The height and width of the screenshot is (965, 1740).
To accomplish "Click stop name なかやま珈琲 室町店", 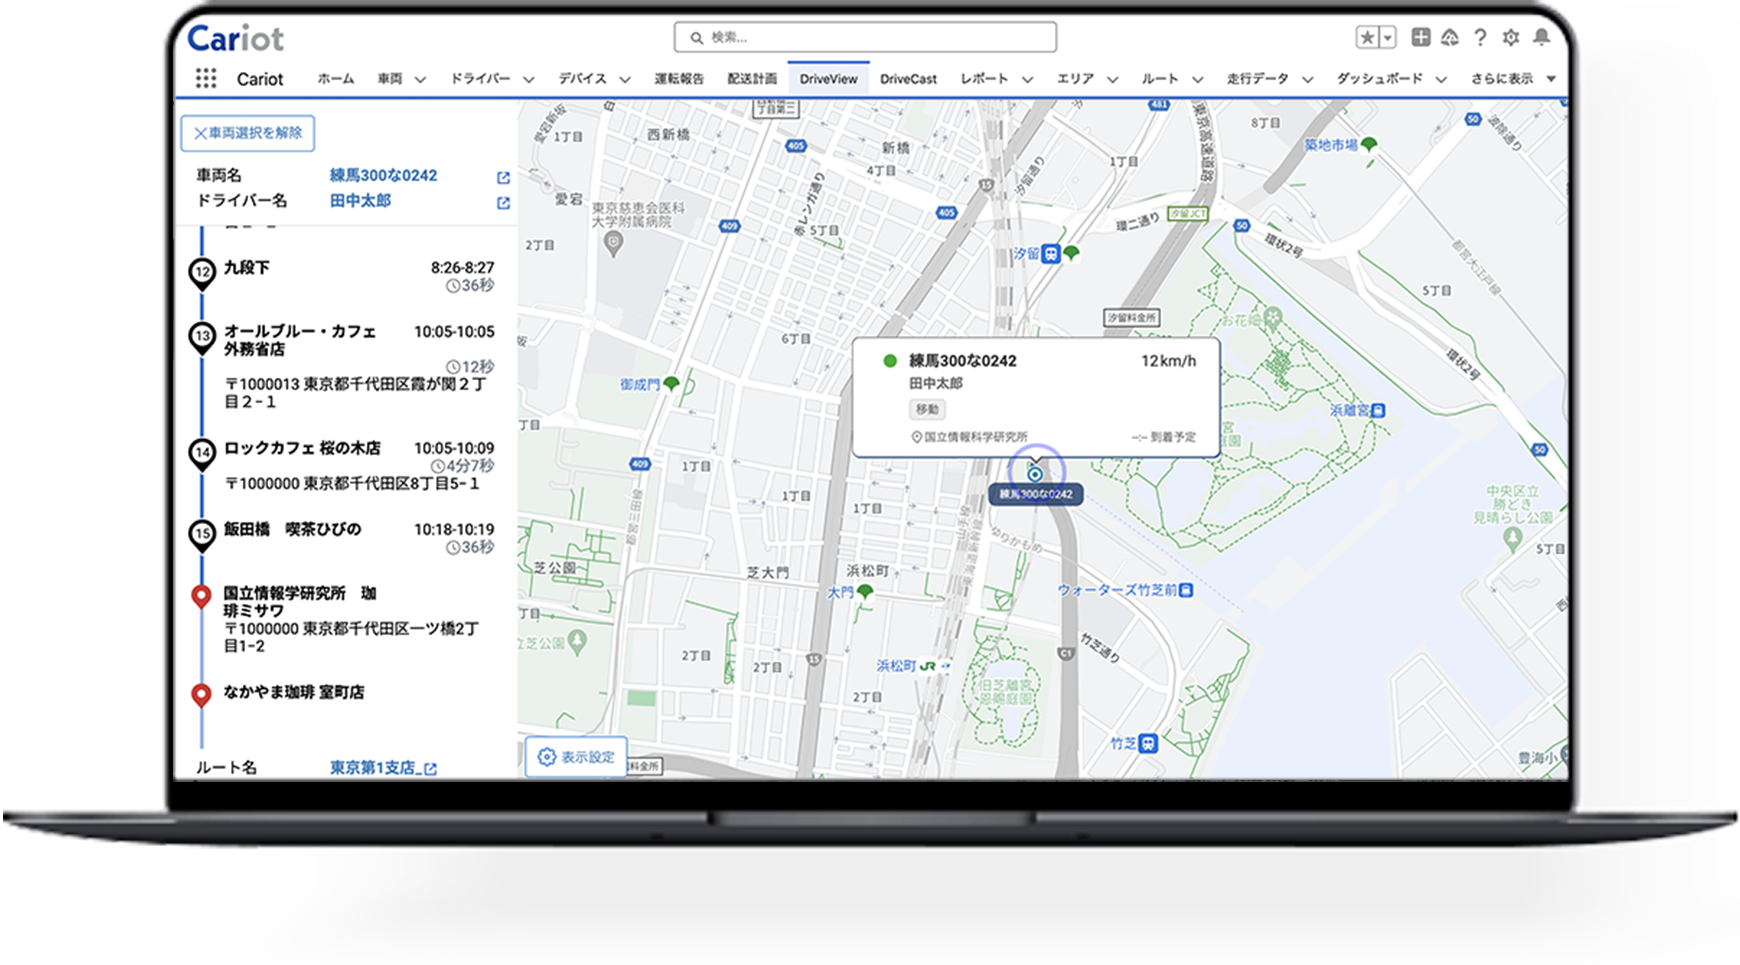I will pos(294,692).
